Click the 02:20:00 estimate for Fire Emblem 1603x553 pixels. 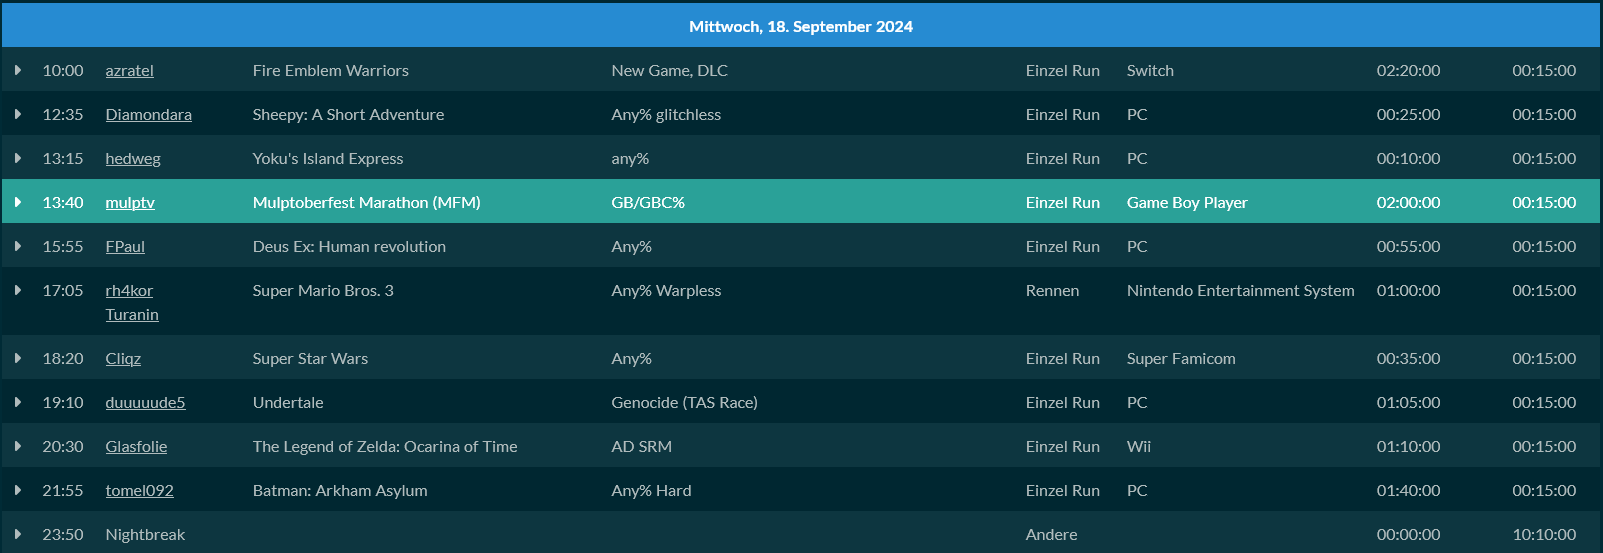coord(1409,71)
